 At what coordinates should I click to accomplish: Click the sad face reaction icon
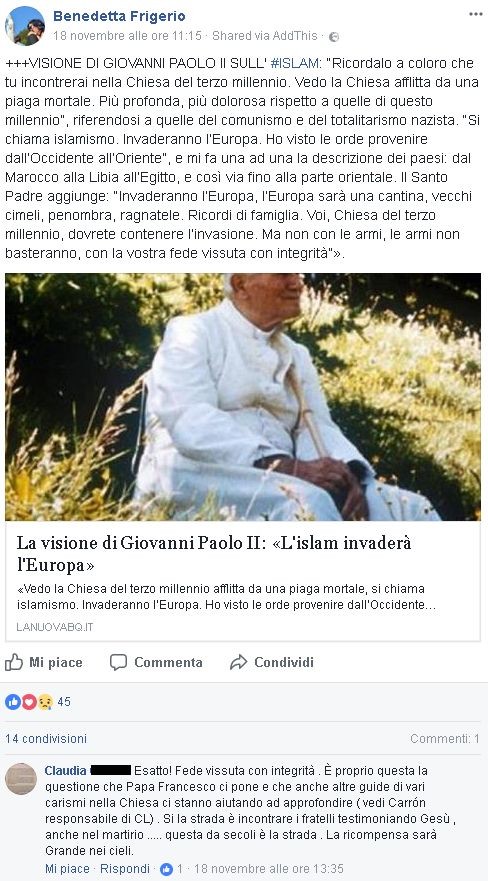point(45,701)
